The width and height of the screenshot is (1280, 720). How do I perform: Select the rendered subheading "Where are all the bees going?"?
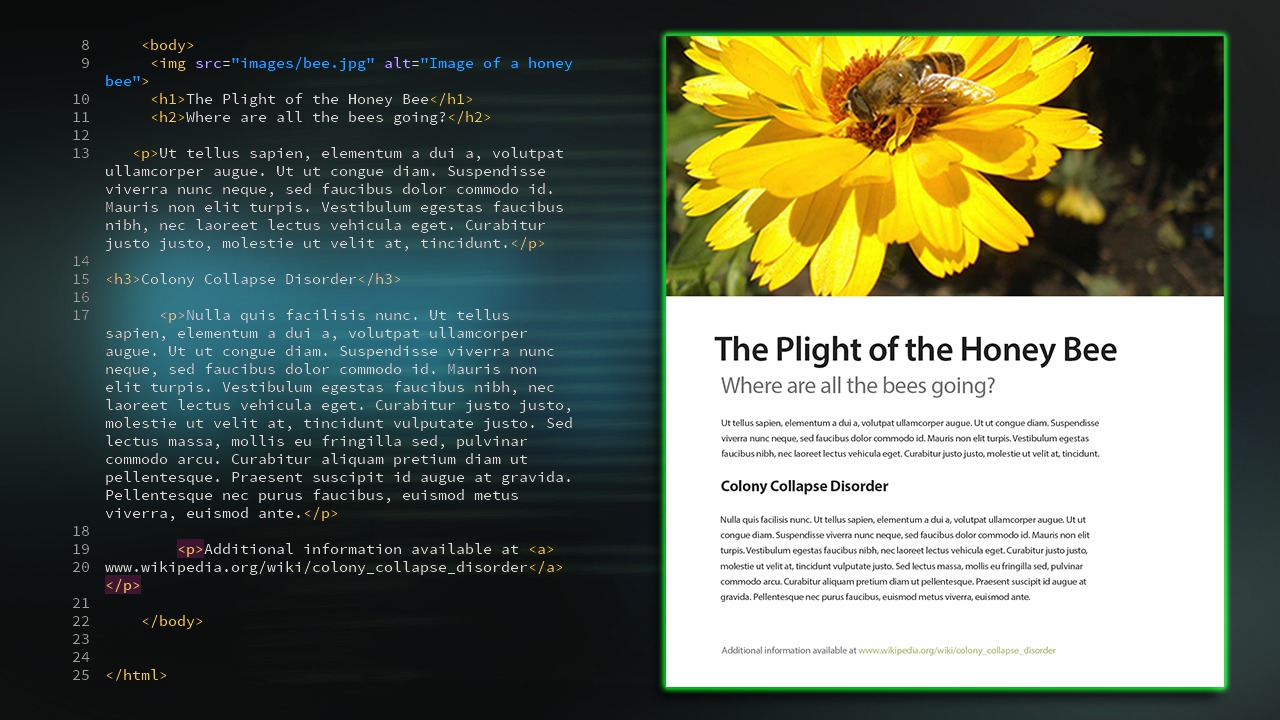(x=858, y=386)
